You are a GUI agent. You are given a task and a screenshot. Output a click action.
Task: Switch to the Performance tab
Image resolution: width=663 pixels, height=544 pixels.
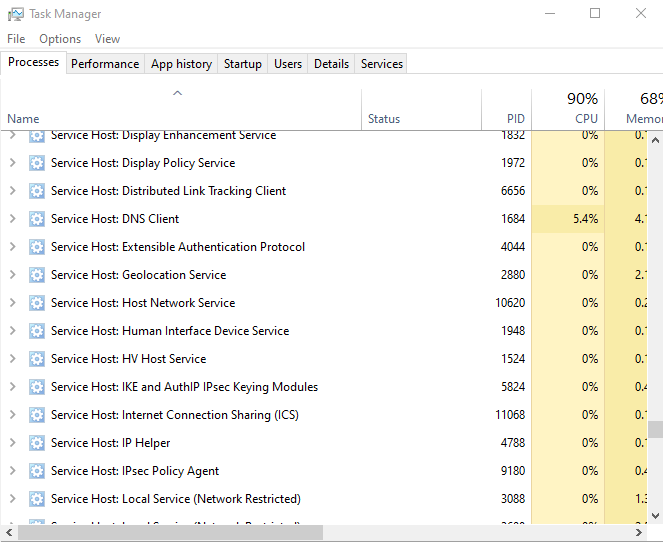tap(105, 64)
